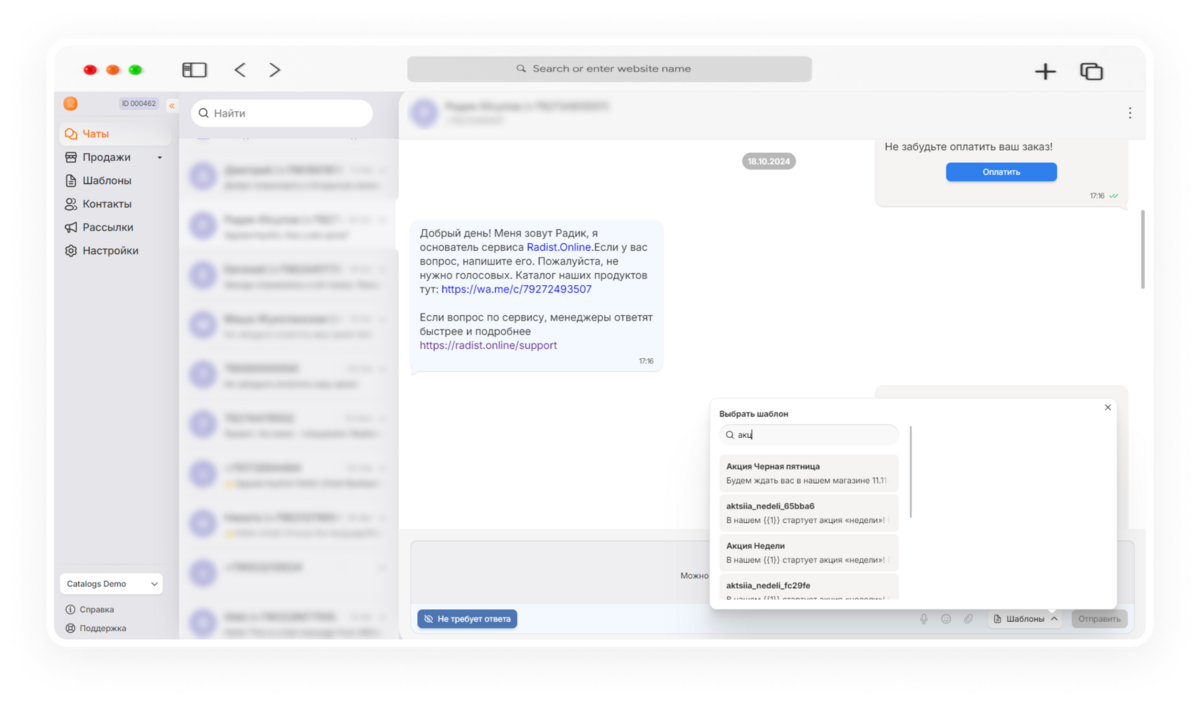1200x702 pixels.
Task: Select the Акция Черная пятница template
Action: pos(808,473)
